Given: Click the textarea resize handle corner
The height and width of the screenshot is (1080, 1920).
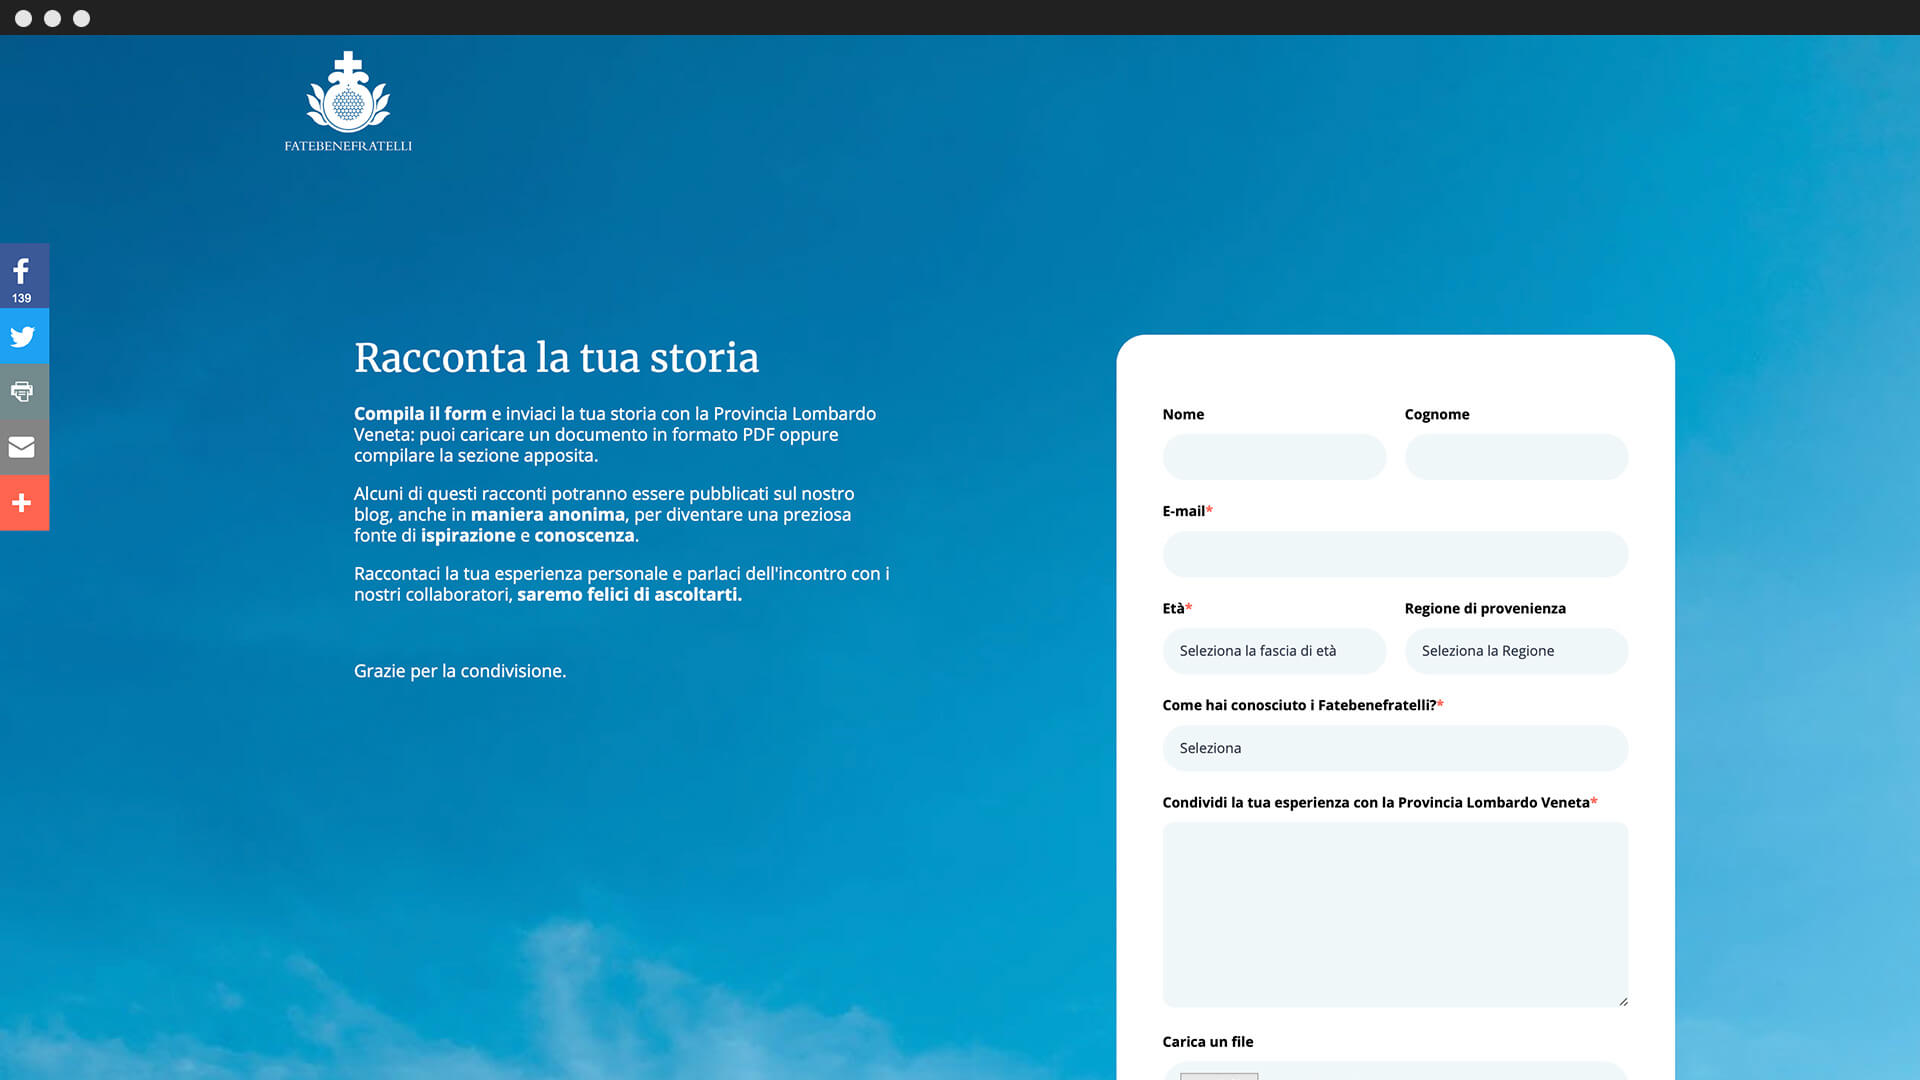Looking at the screenshot, I should pyautogui.click(x=1622, y=1001).
